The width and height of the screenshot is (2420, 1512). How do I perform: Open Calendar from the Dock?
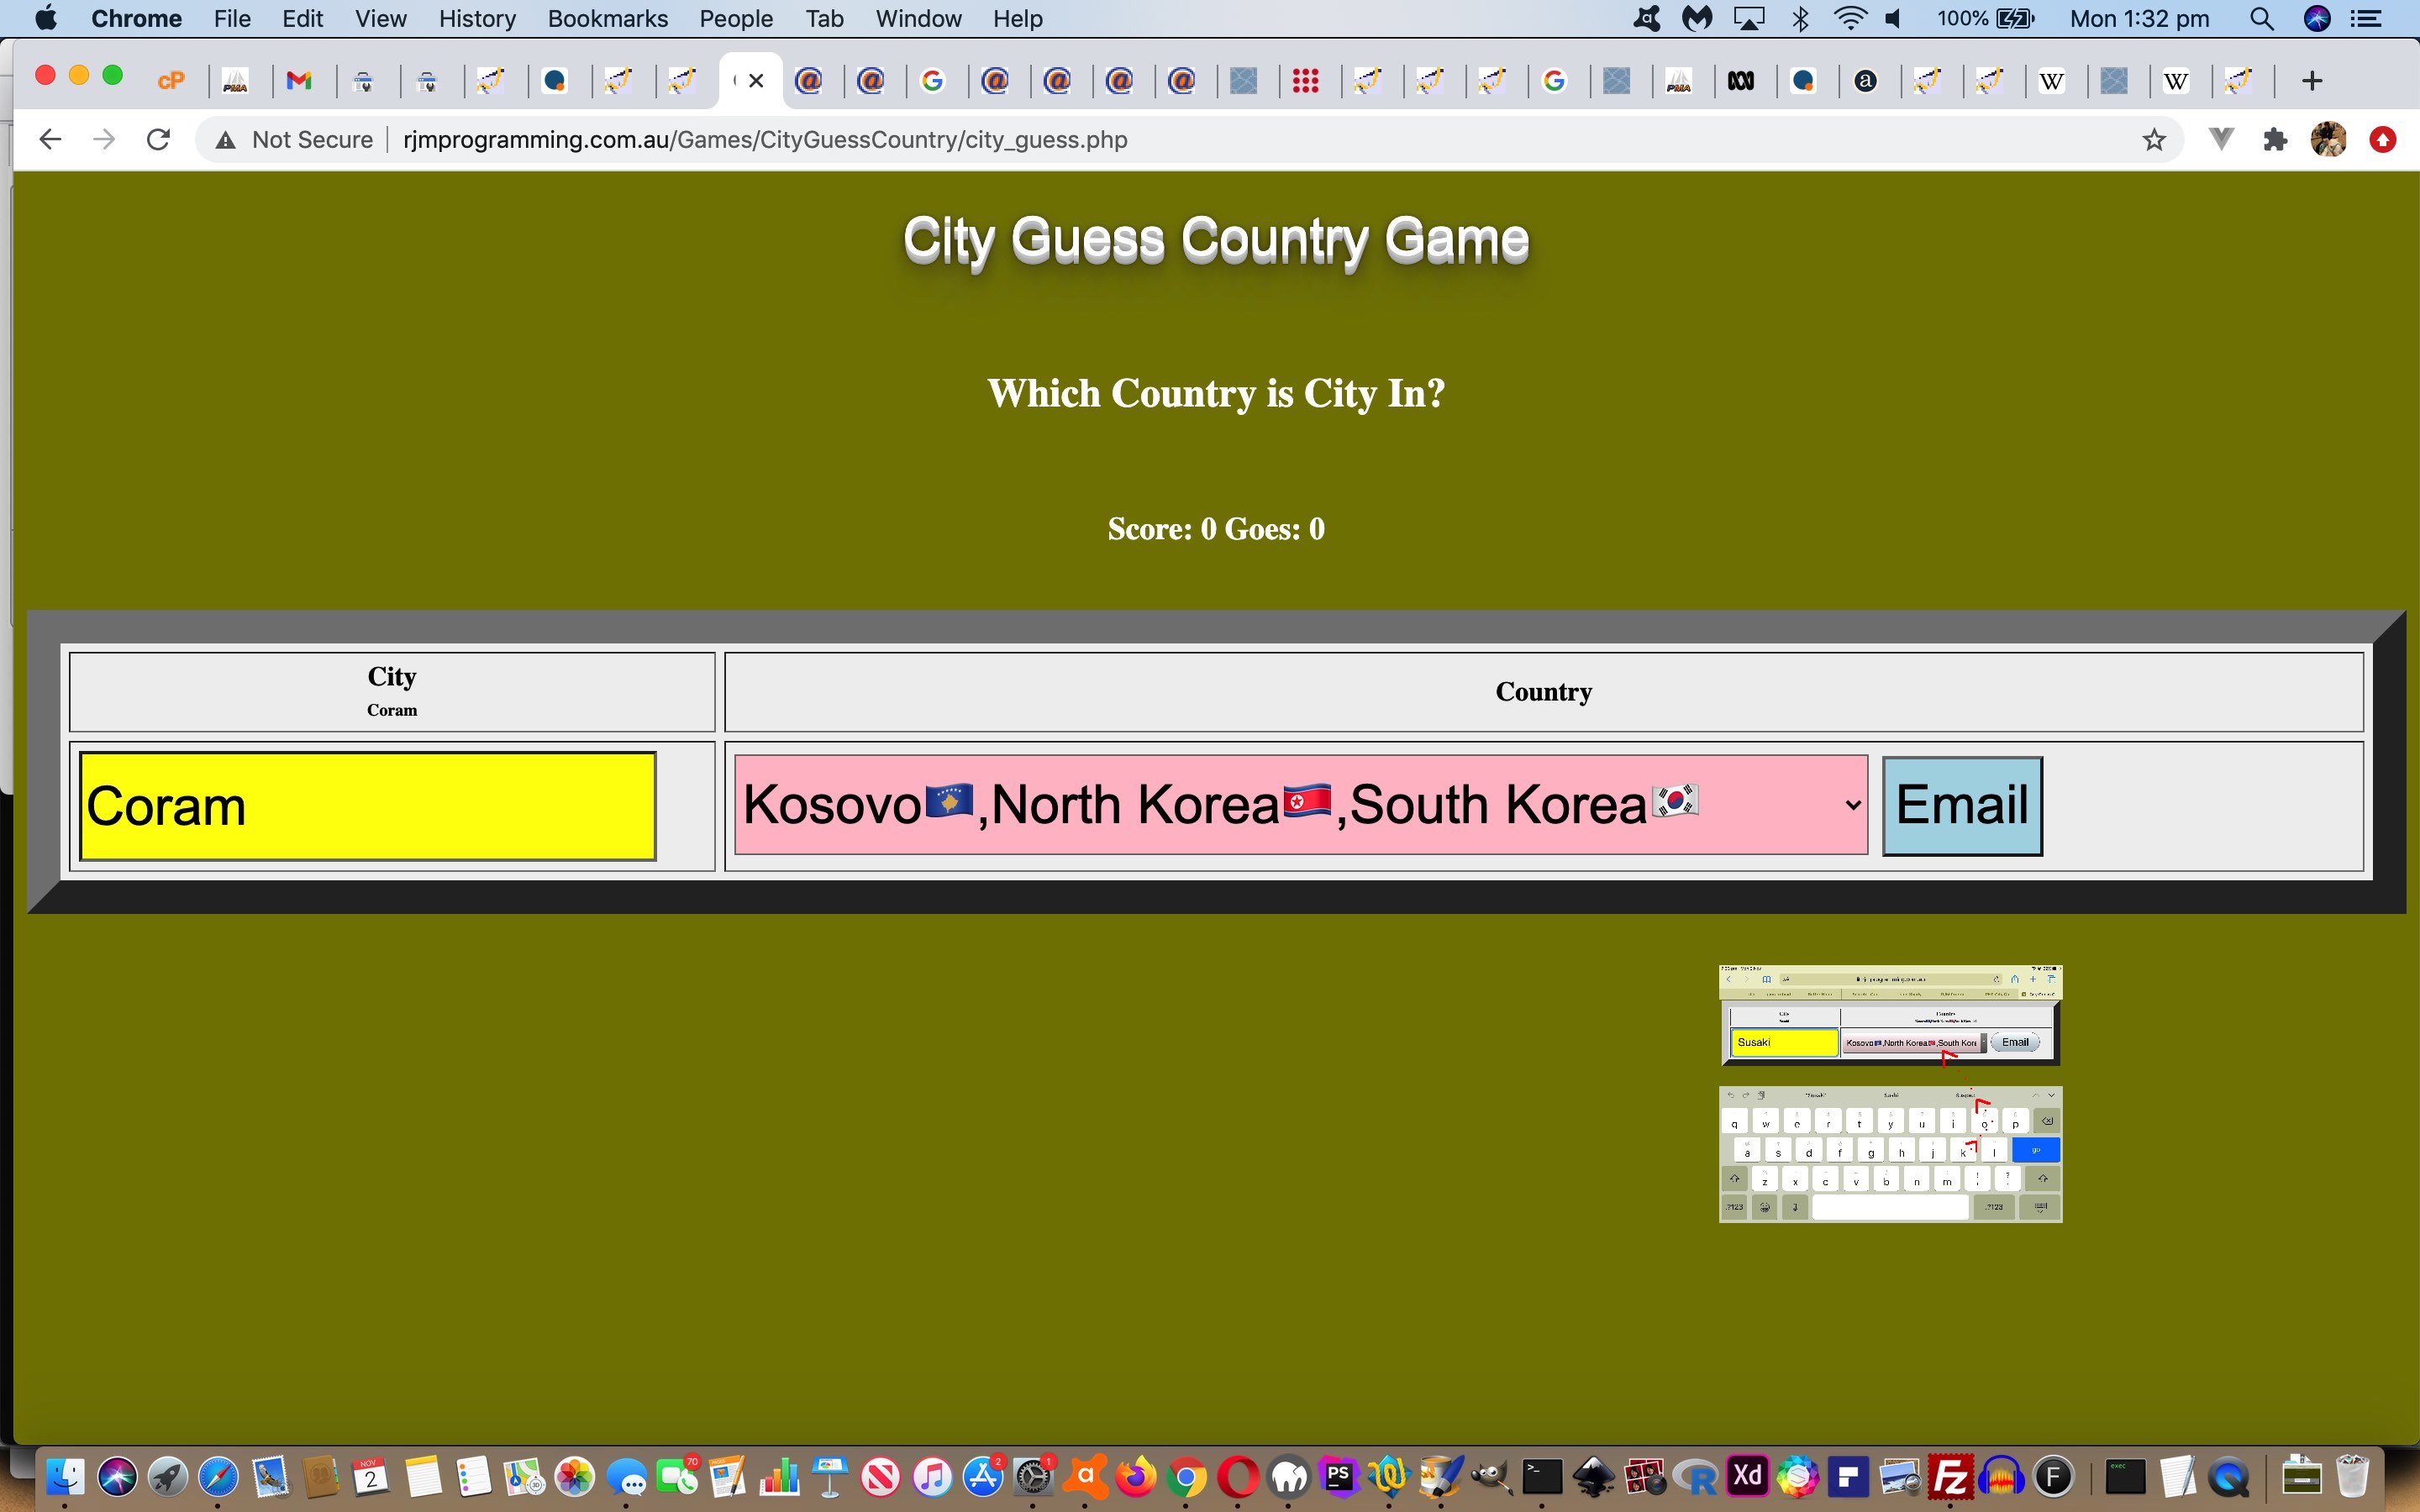pos(371,1476)
